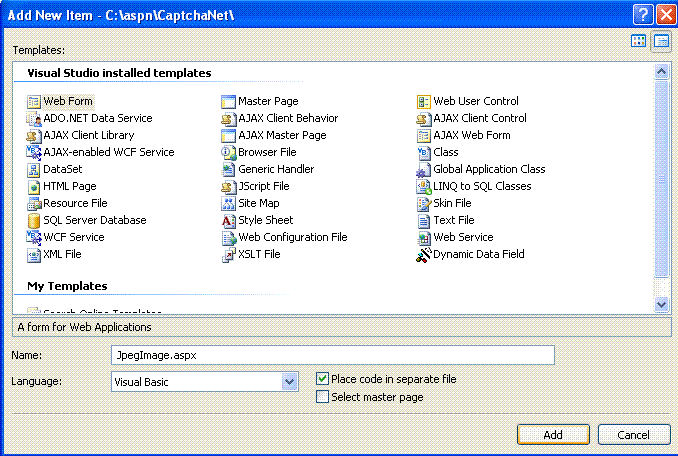The width and height of the screenshot is (678, 456).
Task: Select the ADO.NET Data Service icon
Action: click(34, 118)
